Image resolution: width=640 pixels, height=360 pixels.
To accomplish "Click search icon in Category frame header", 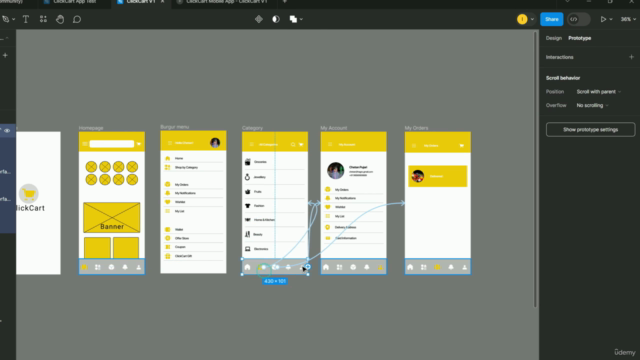I will point(293,144).
